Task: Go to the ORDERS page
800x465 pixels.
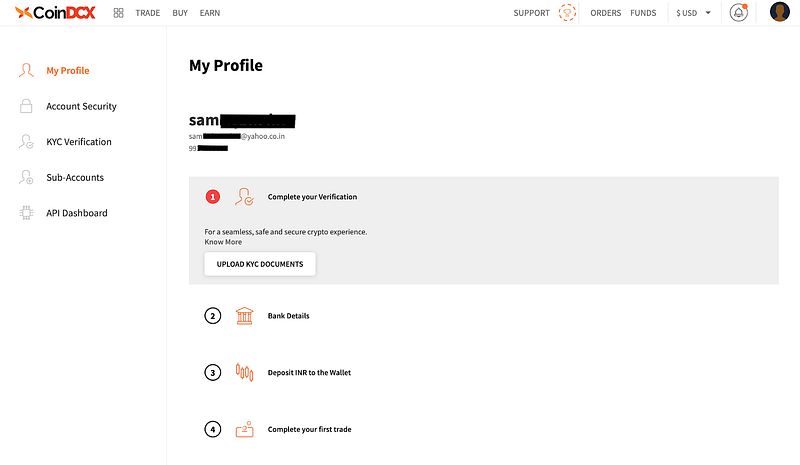Action: tap(606, 13)
